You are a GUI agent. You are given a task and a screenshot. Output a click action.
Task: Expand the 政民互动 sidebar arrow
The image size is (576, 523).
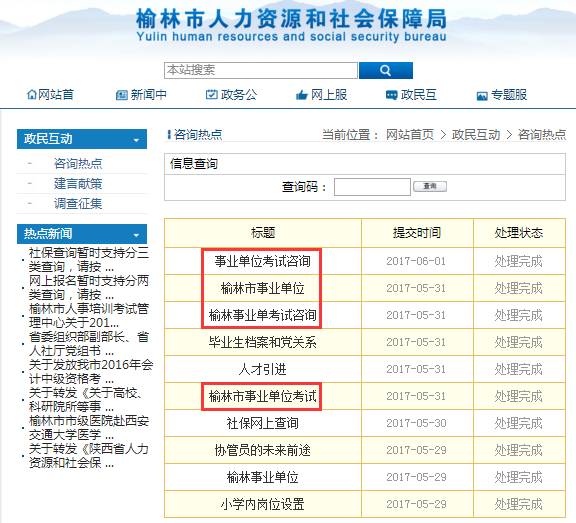pyautogui.click(x=136, y=140)
